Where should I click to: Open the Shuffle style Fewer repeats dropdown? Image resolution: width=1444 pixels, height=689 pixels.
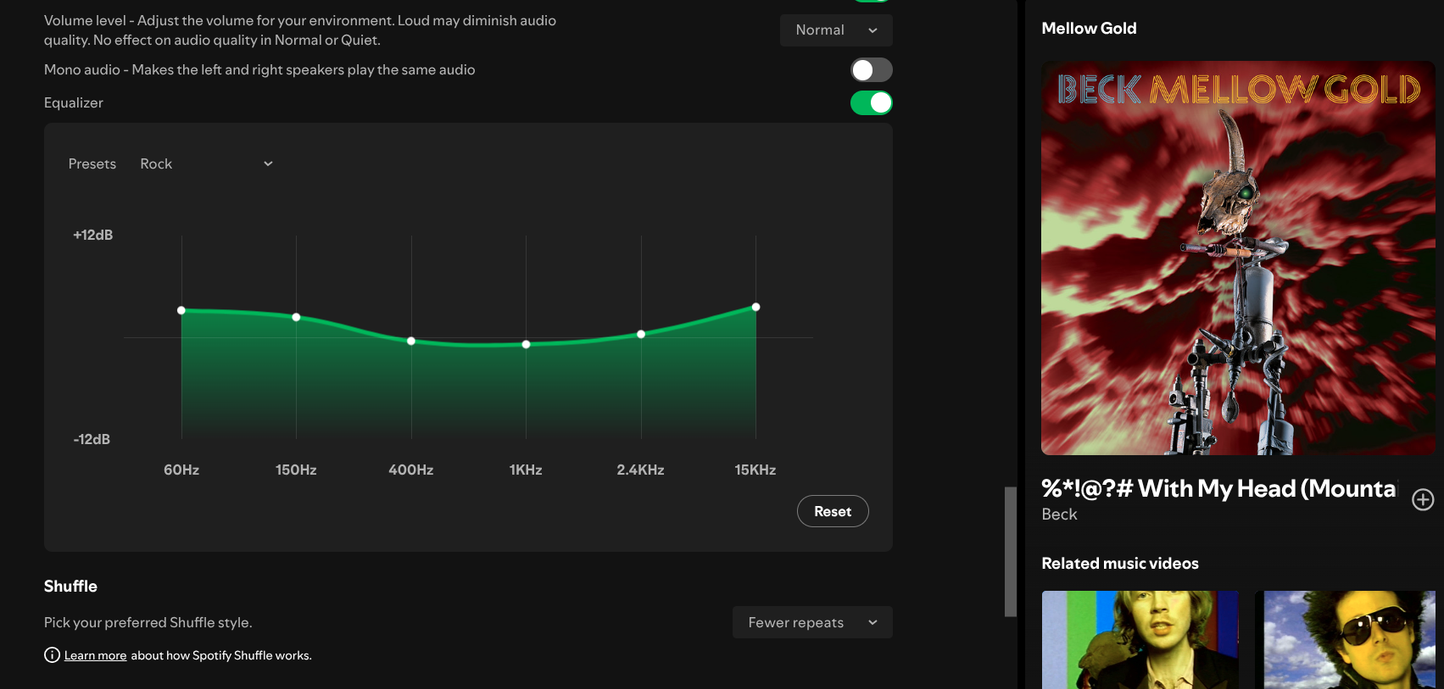coord(812,622)
